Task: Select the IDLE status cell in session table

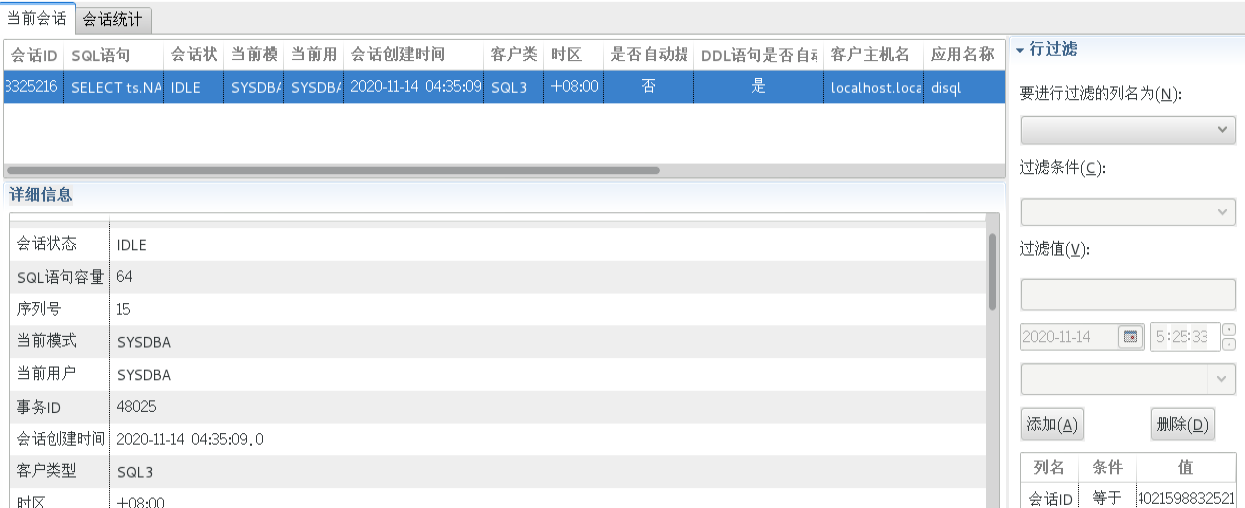Action: tap(194, 87)
